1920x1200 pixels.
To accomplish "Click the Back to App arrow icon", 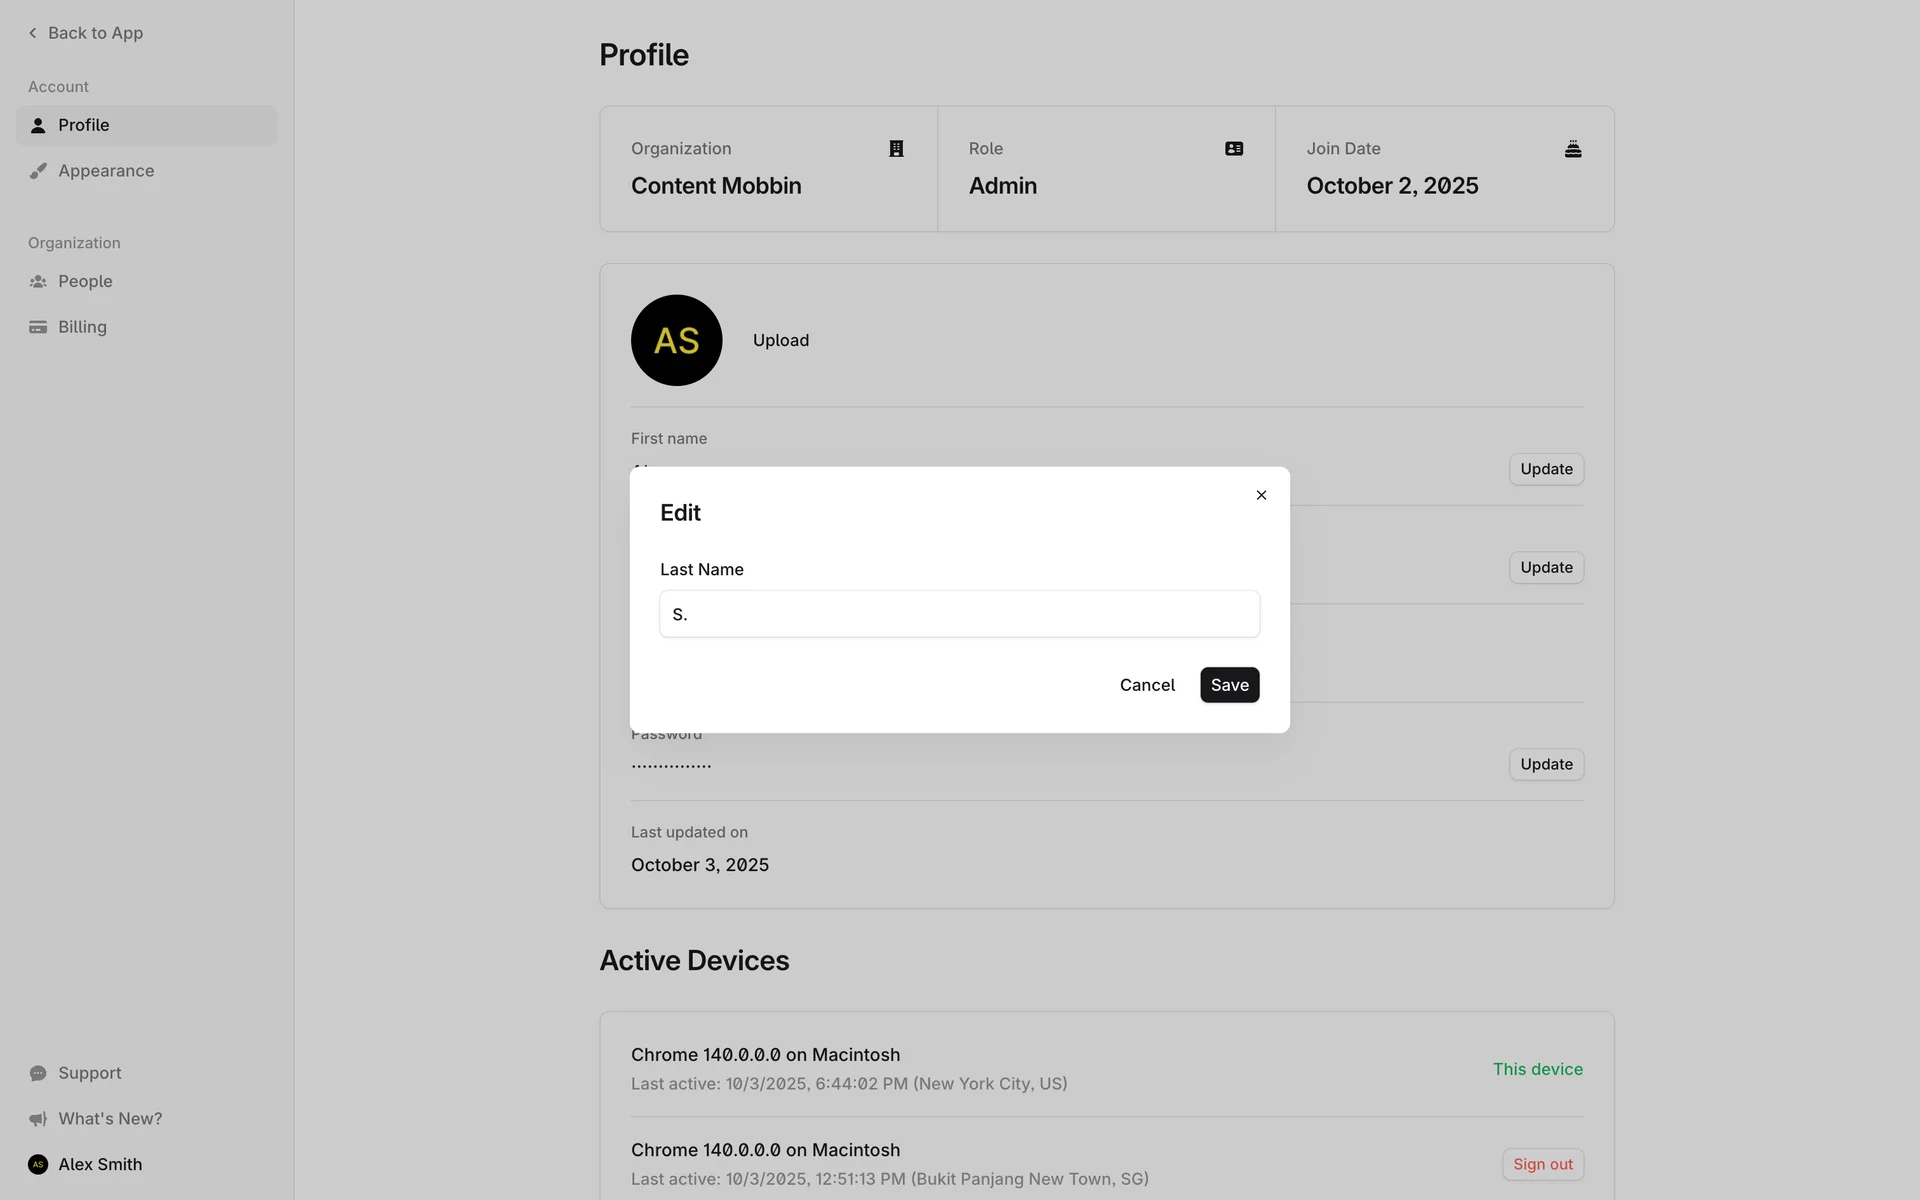I will click(33, 33).
